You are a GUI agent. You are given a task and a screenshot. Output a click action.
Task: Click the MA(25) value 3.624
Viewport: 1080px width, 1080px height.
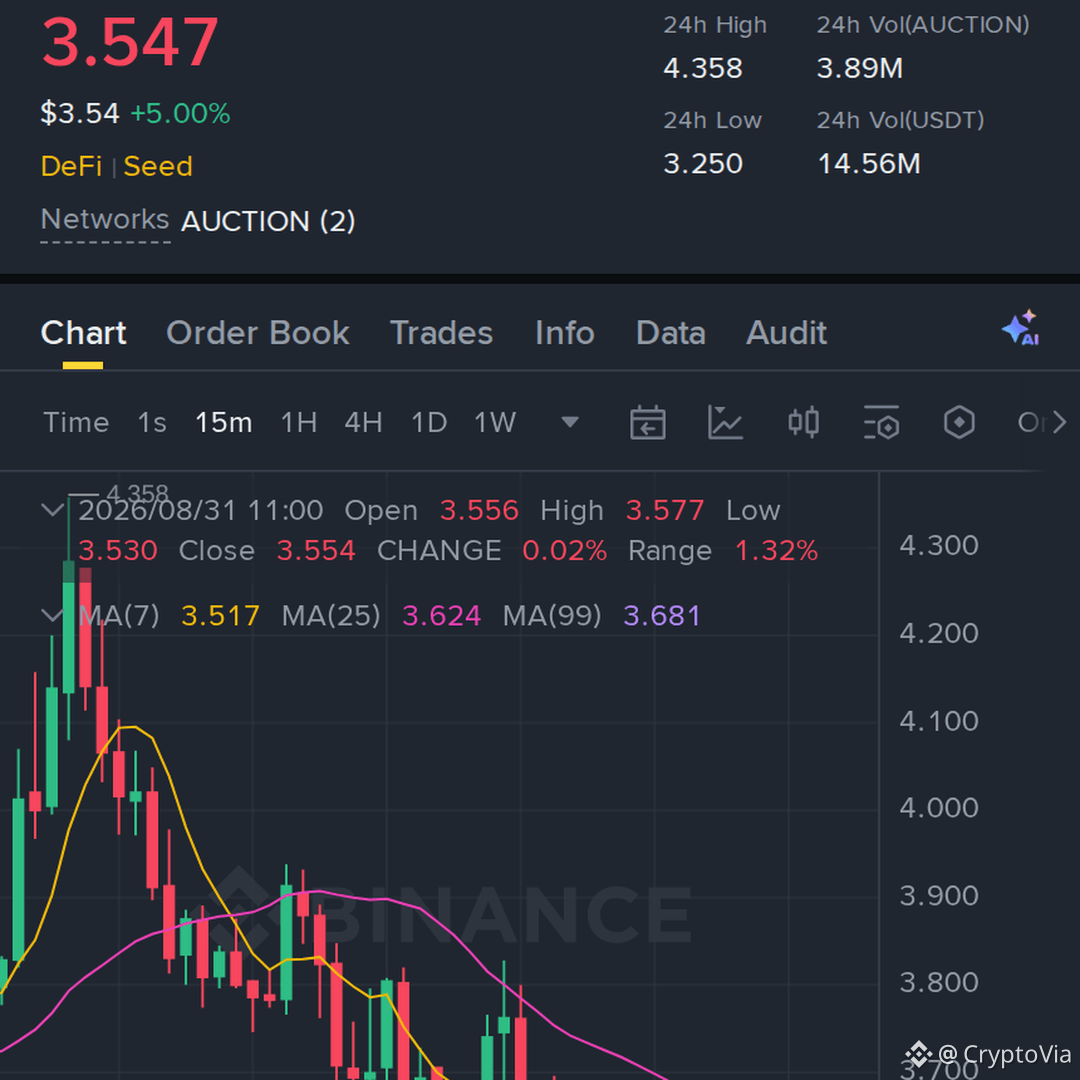(x=442, y=616)
